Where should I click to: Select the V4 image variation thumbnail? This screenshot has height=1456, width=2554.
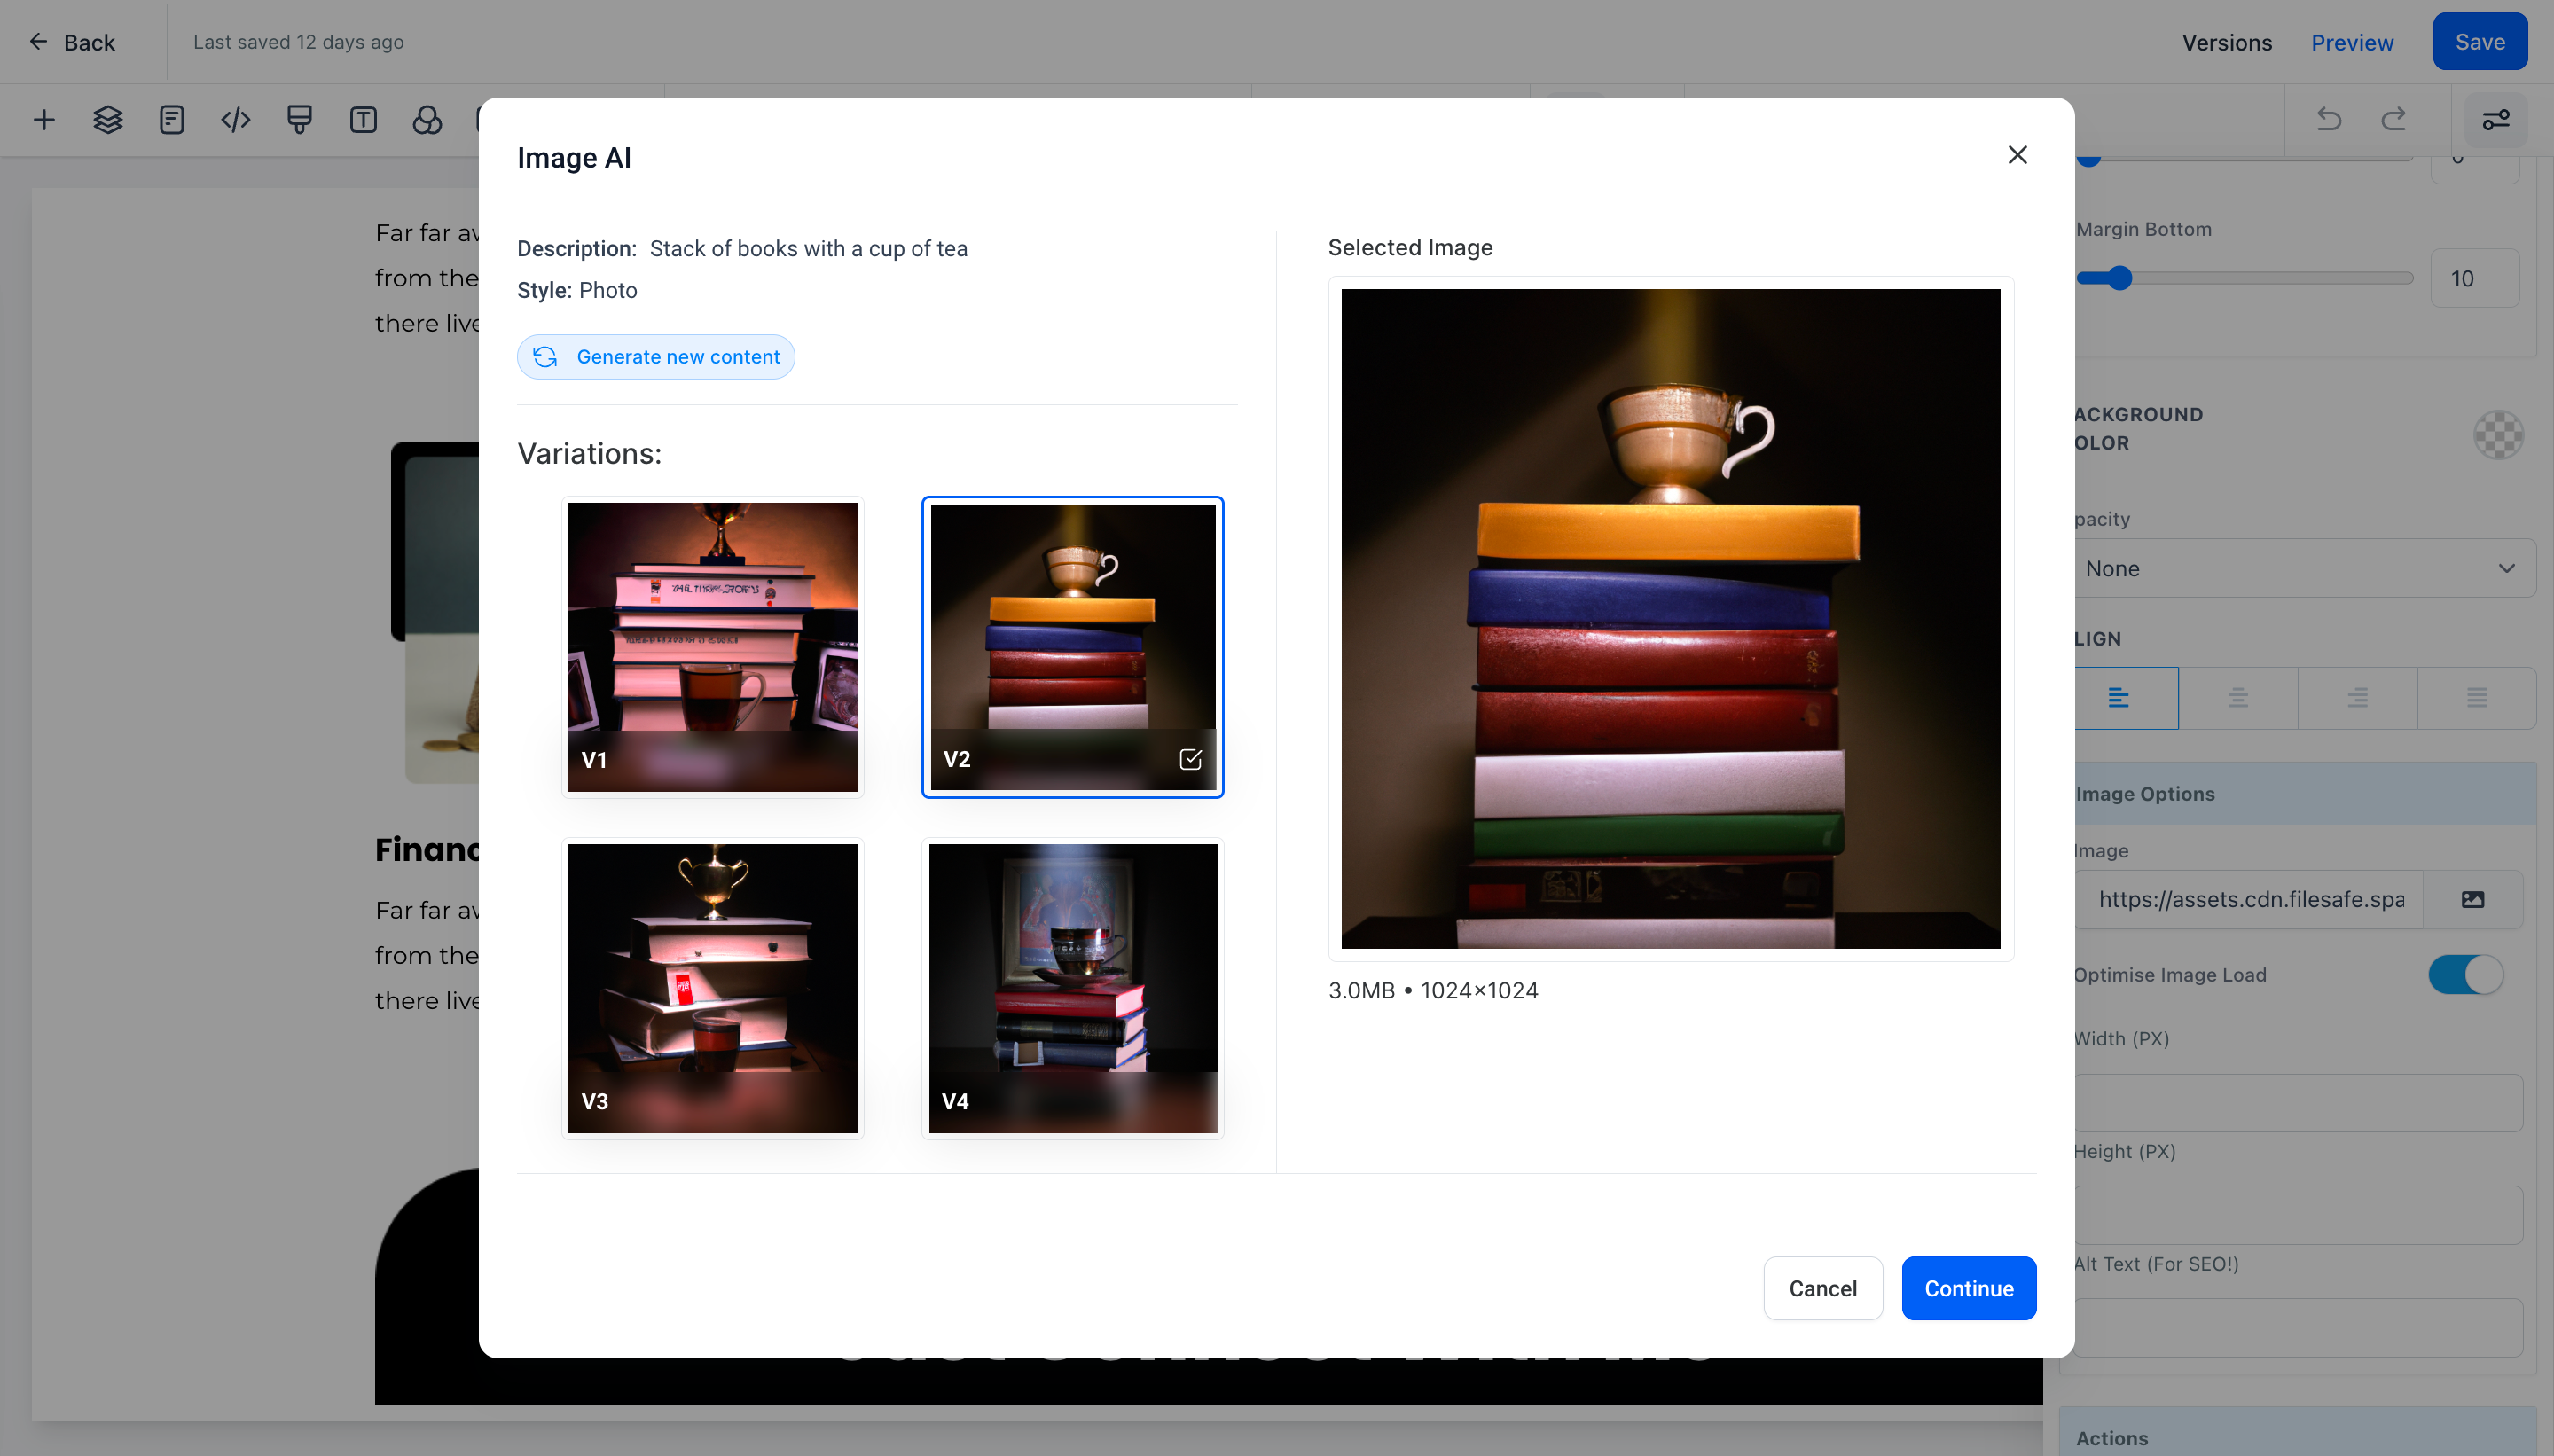1072,988
